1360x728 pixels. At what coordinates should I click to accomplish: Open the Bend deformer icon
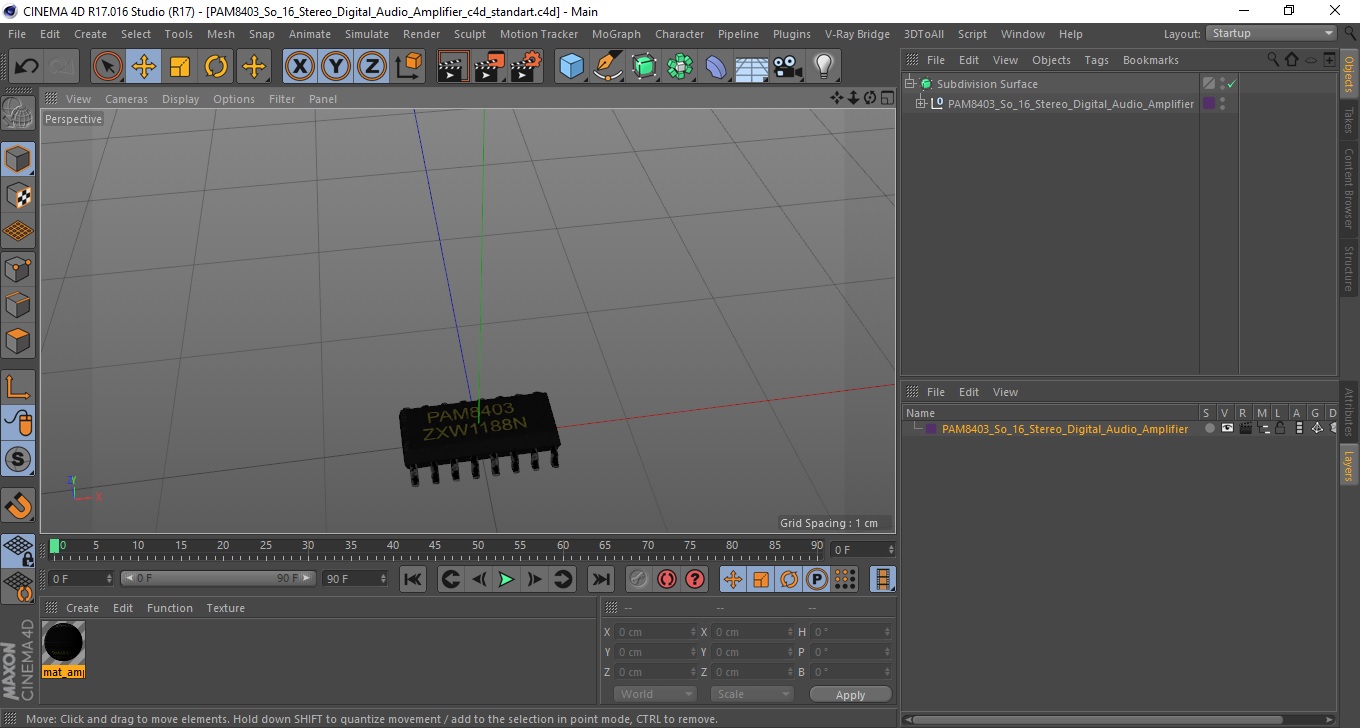(716, 67)
